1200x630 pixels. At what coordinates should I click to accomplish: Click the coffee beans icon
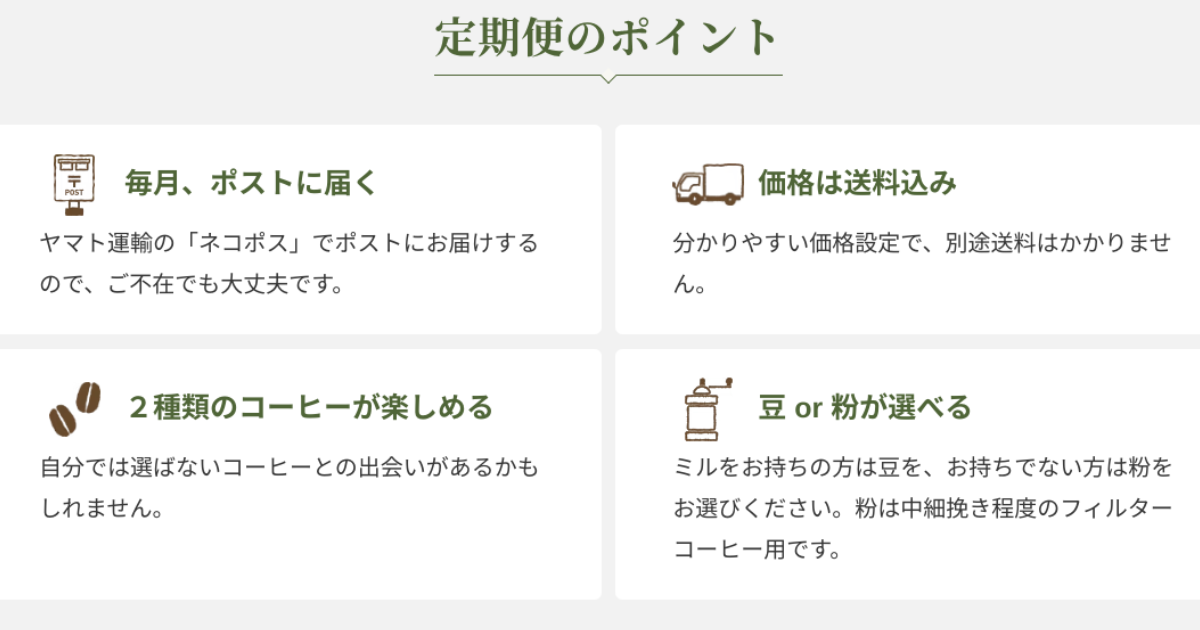(75, 408)
